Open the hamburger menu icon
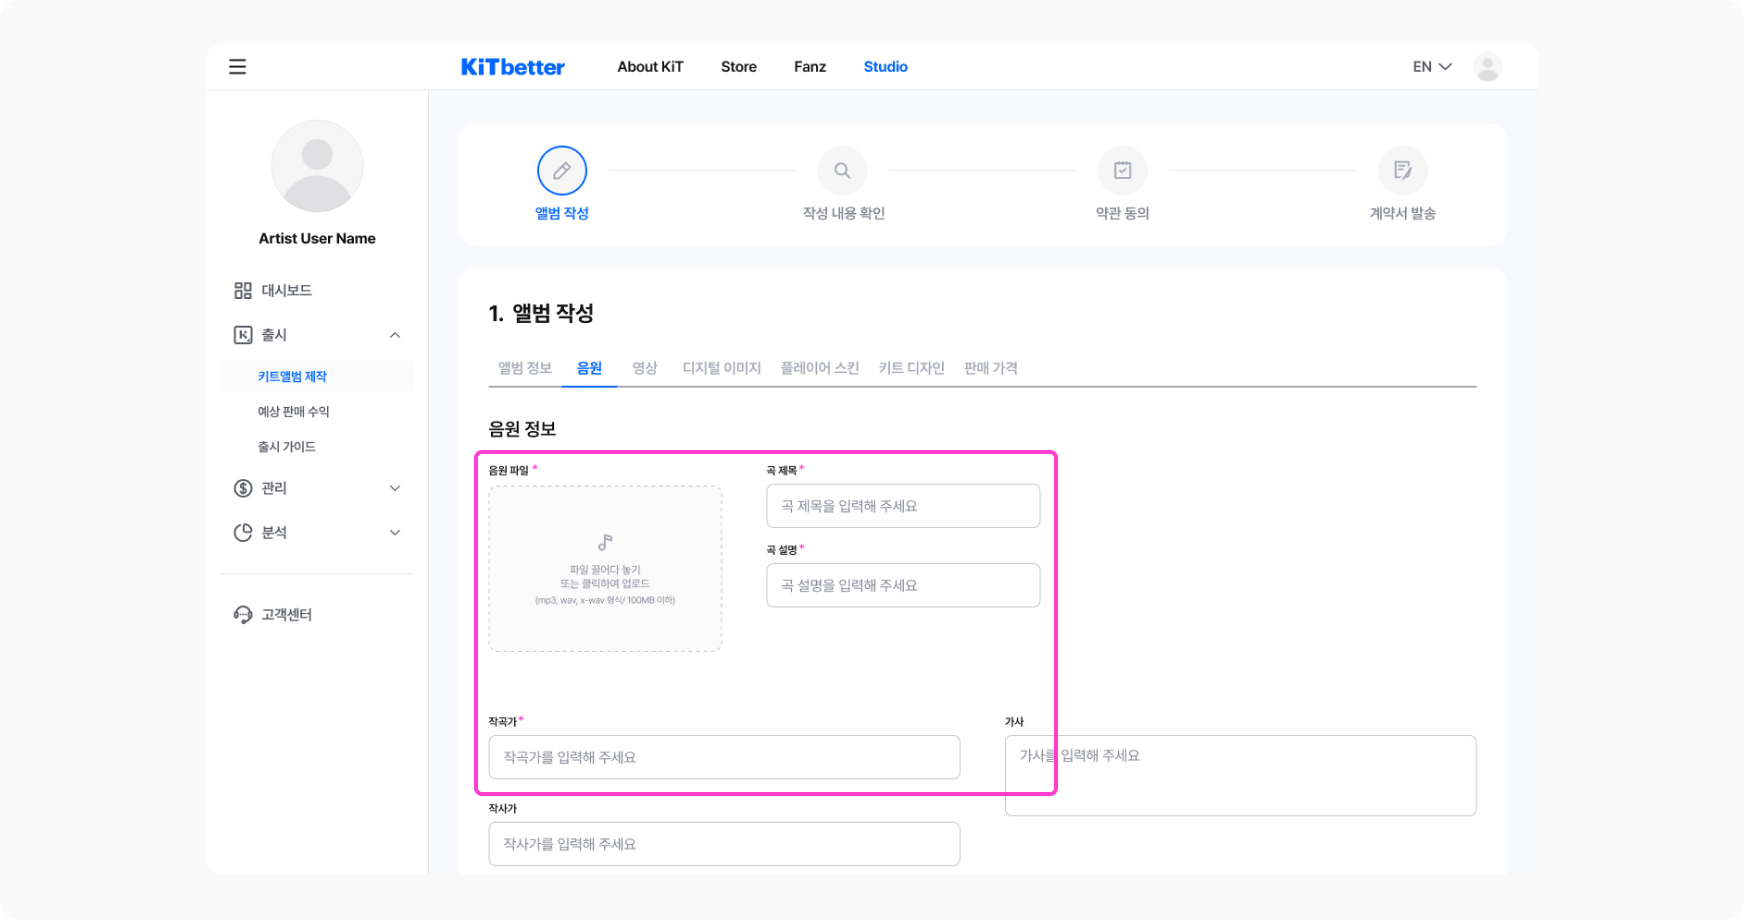Viewport: 1744px width, 920px height. tap(237, 67)
